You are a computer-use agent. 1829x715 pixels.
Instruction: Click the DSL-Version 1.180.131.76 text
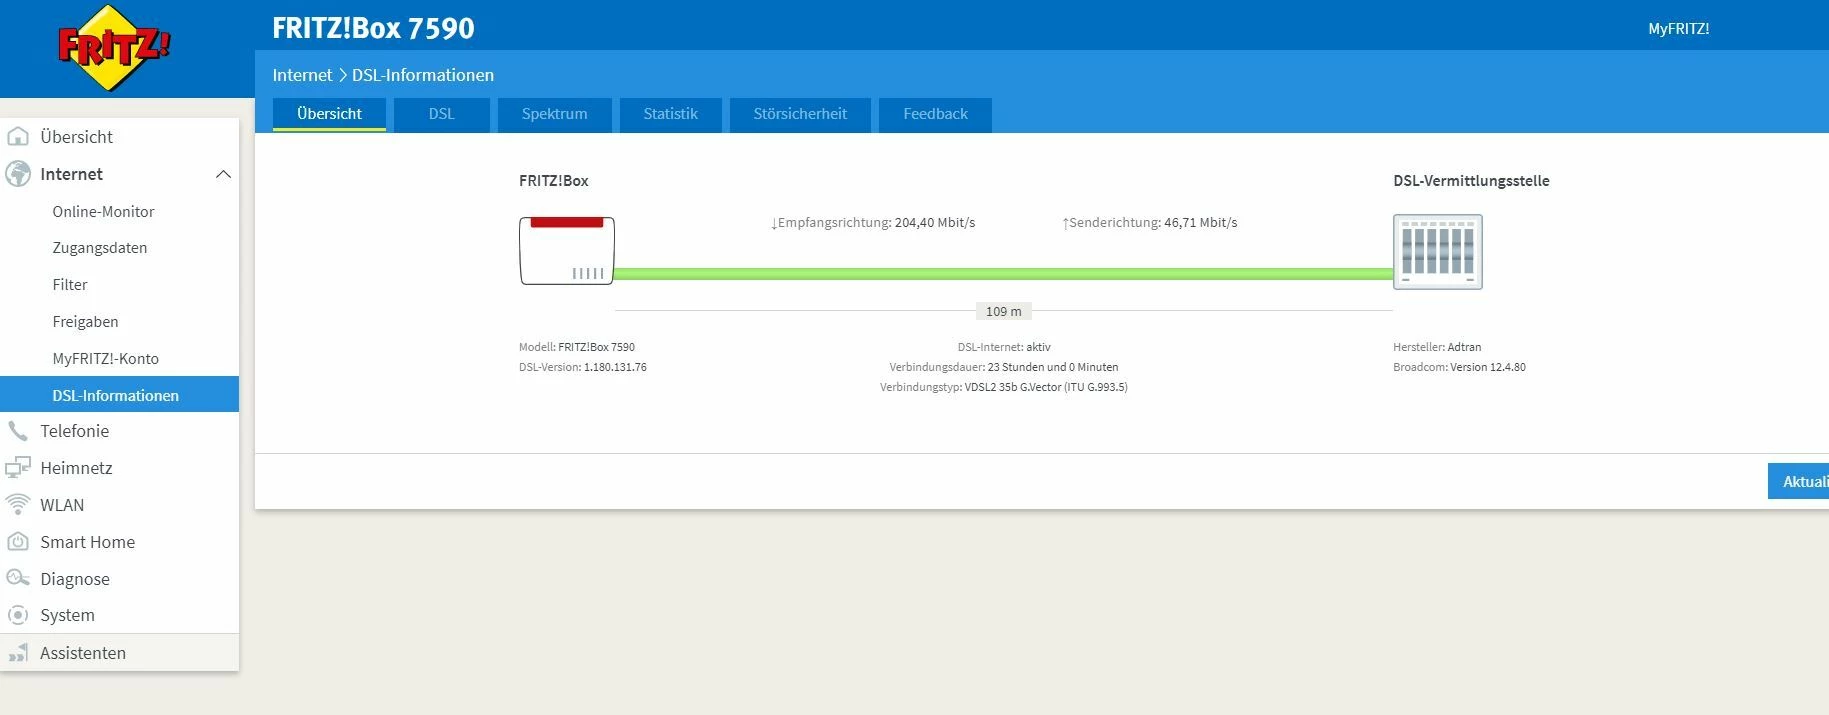point(583,367)
